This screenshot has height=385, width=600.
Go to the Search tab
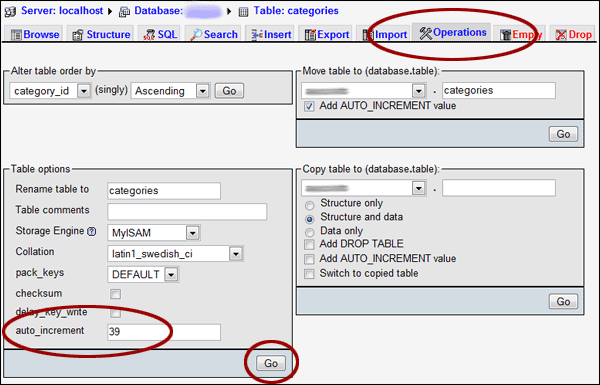213,34
